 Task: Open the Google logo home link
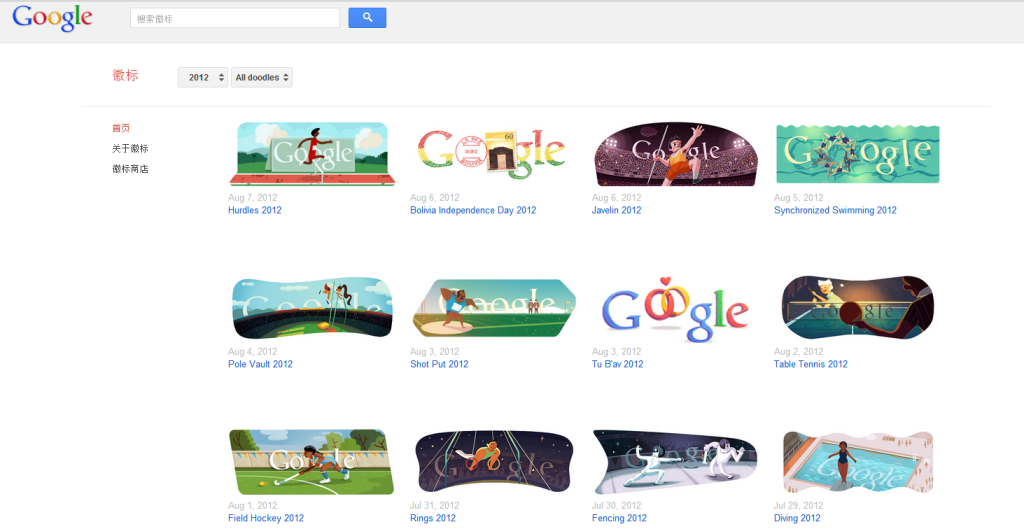coord(52,18)
